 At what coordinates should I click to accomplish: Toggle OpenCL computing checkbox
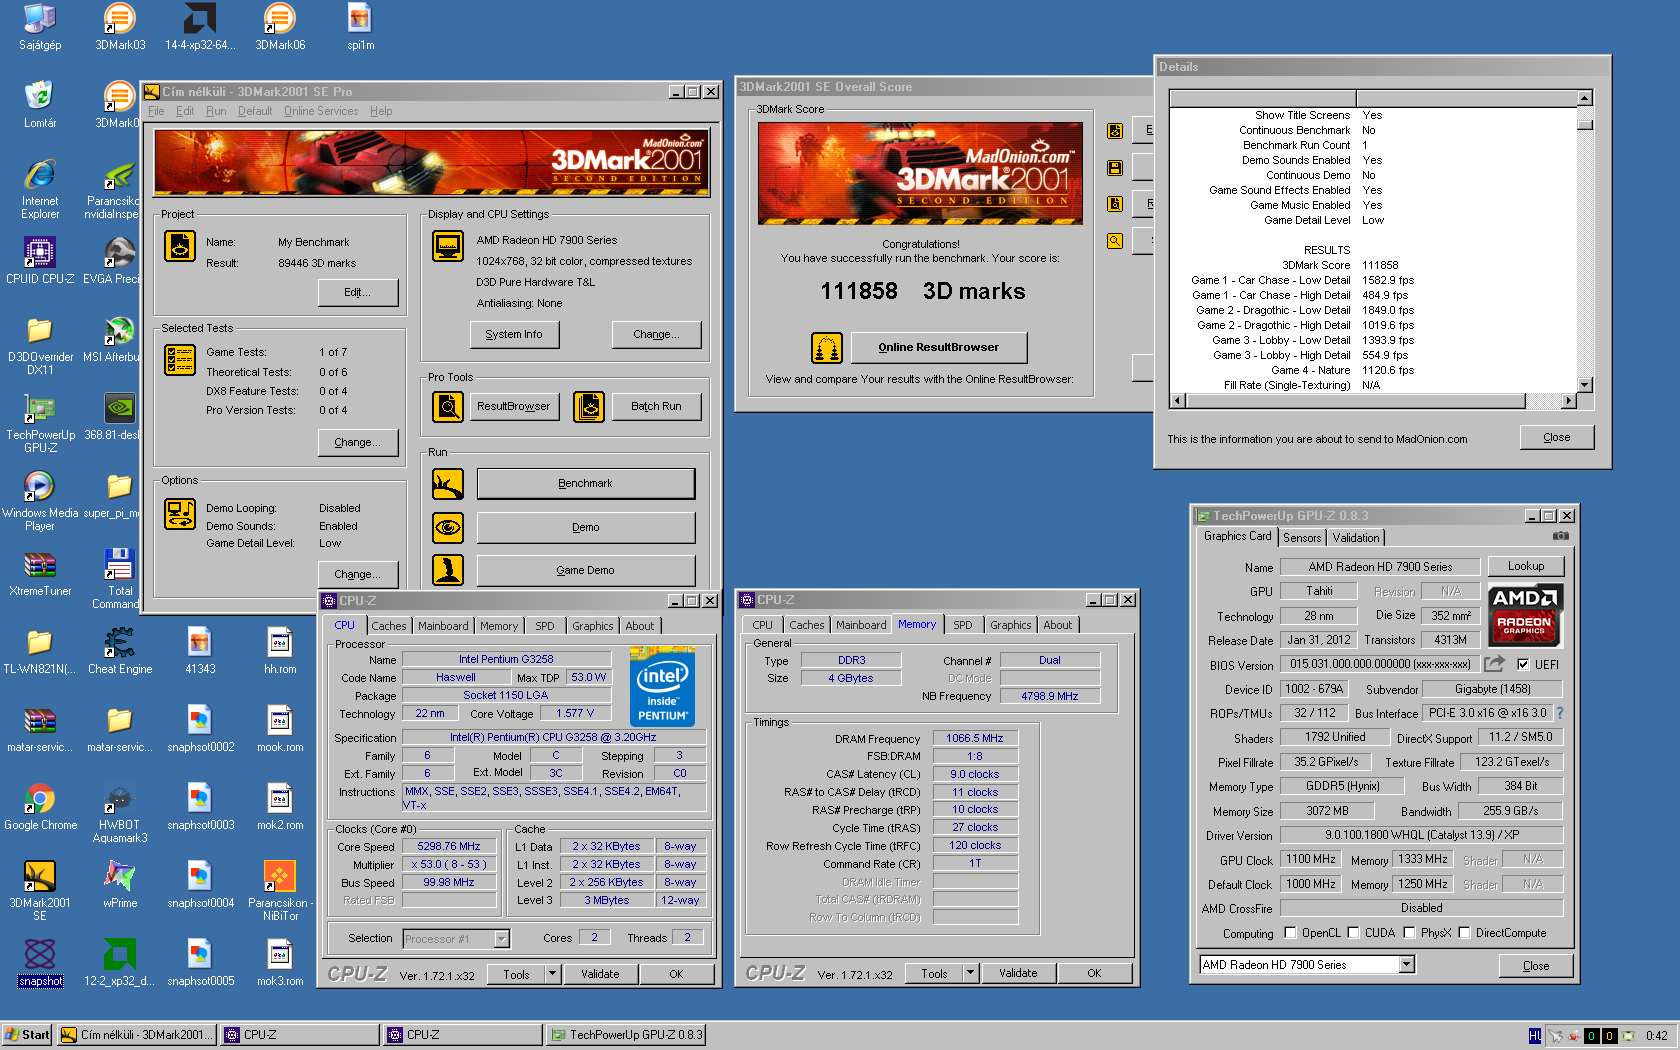pyautogui.click(x=1290, y=933)
